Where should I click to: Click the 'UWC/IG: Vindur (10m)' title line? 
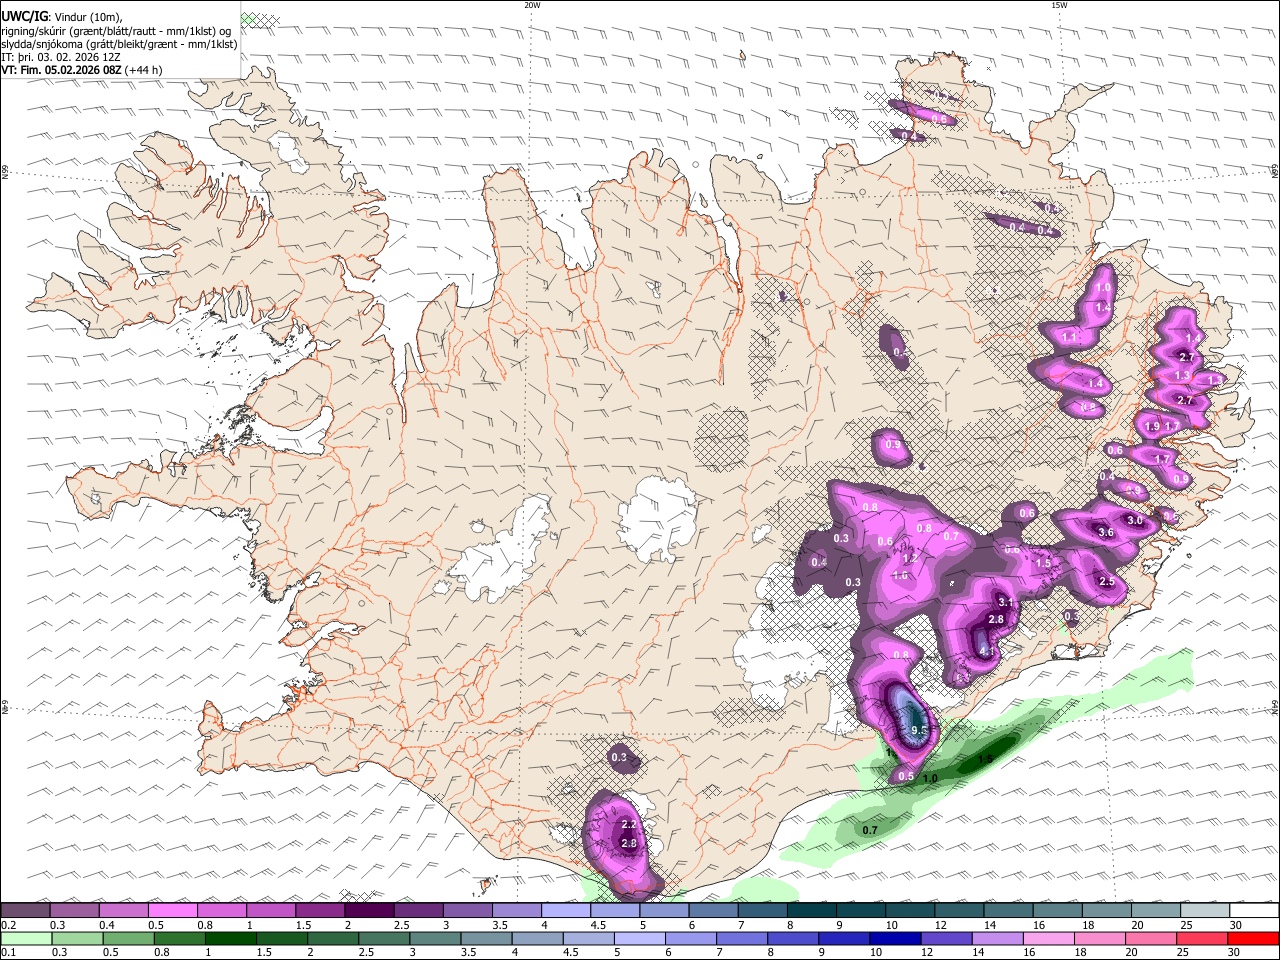coord(62,16)
